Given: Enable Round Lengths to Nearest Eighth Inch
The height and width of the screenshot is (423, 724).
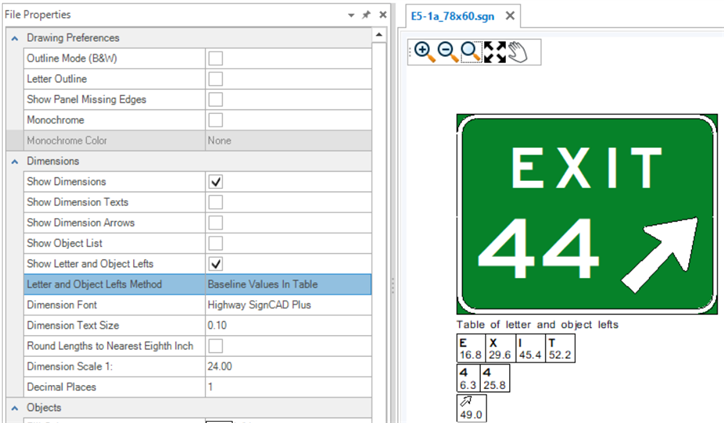Looking at the screenshot, I should pos(215,346).
